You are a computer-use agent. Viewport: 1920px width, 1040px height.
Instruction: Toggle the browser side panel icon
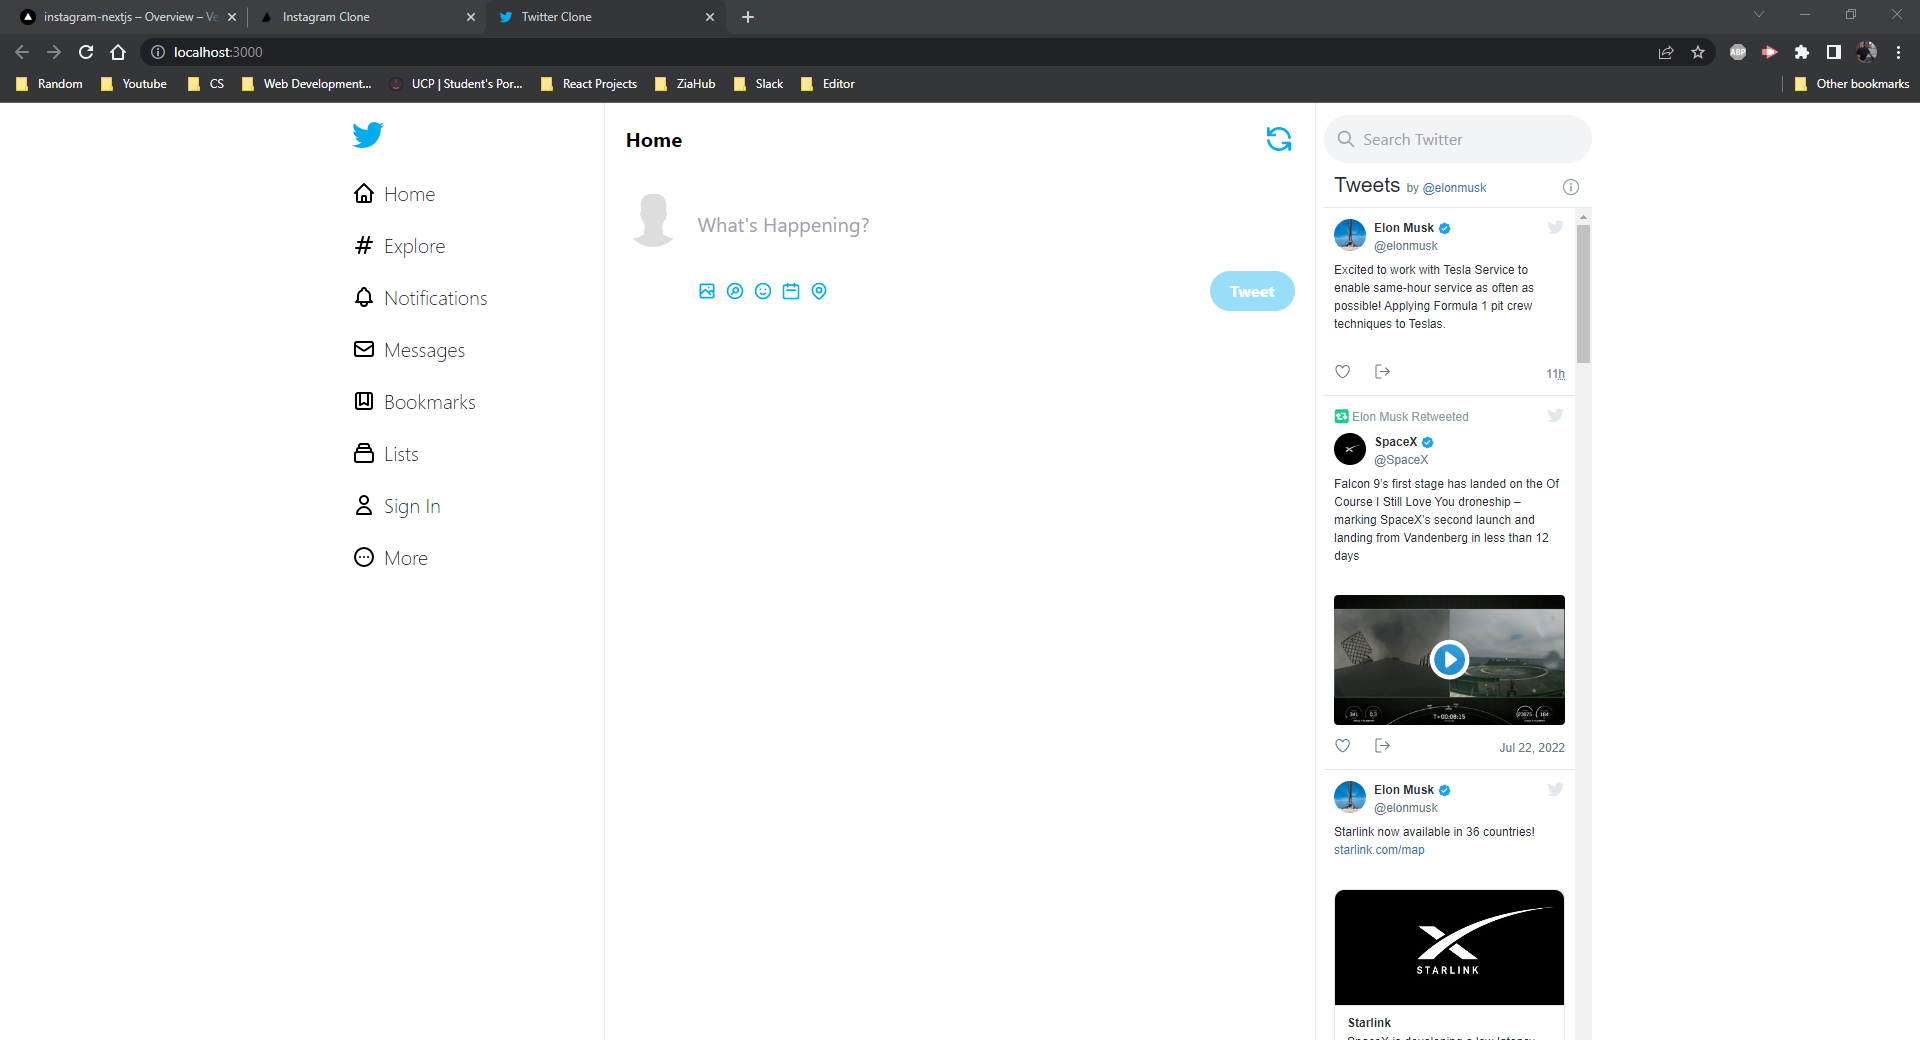click(1834, 52)
